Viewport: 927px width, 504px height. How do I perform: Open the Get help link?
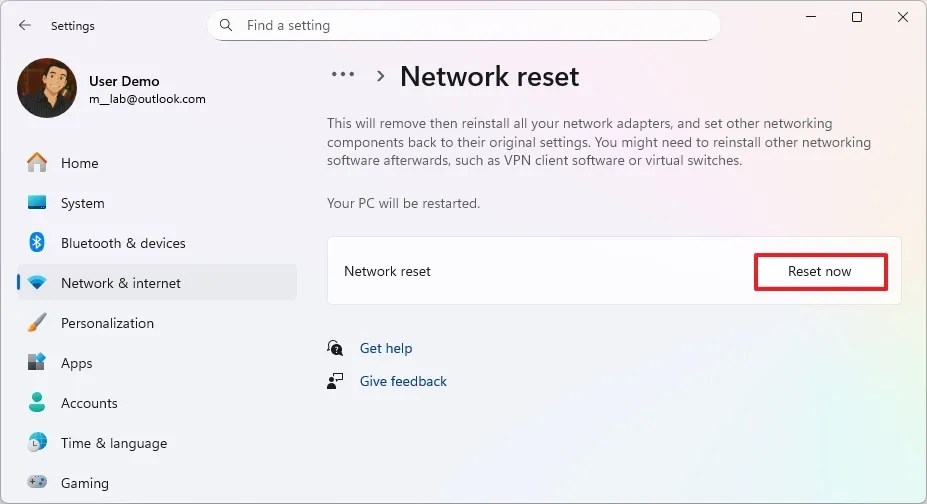click(x=386, y=348)
